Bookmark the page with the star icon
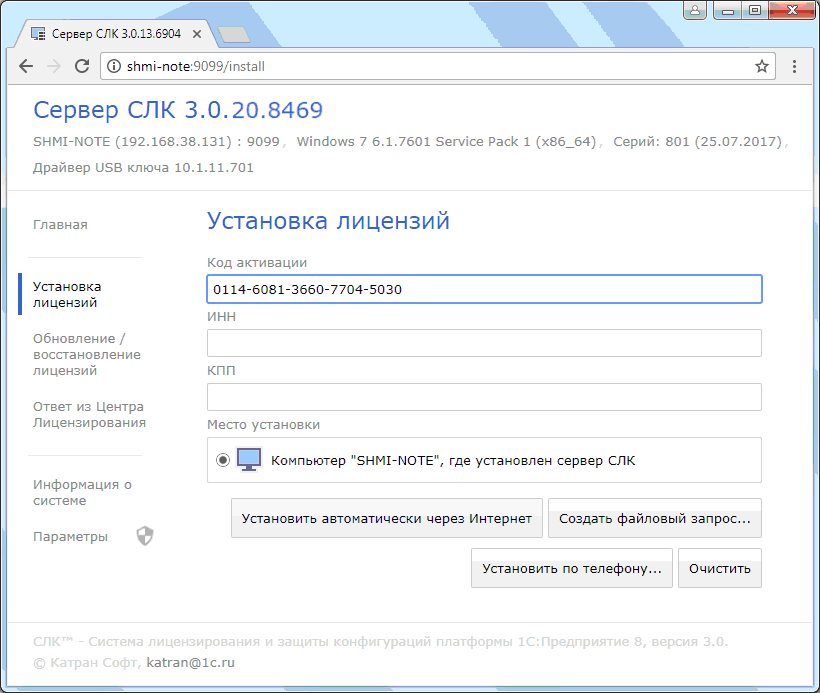The width and height of the screenshot is (820, 693). tap(761, 66)
